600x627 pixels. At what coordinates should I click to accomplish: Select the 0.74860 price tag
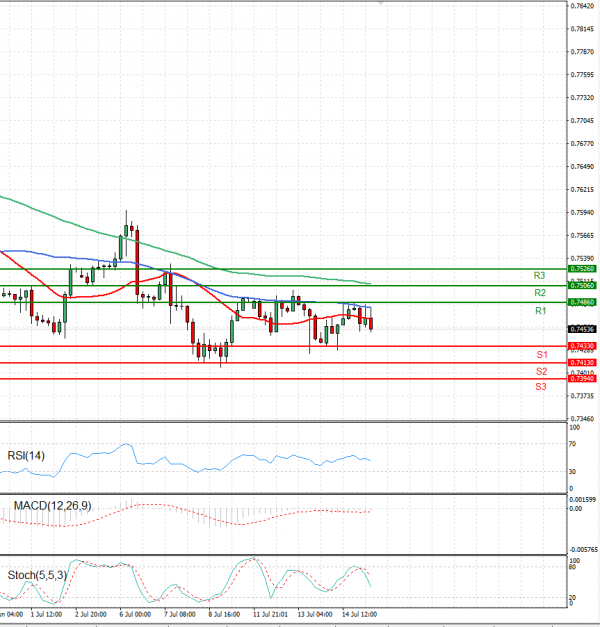[x=582, y=302]
